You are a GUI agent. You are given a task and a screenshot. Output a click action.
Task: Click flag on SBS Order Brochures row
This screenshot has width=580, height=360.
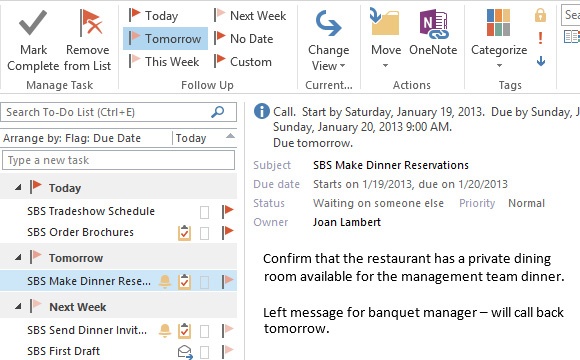coord(227,233)
